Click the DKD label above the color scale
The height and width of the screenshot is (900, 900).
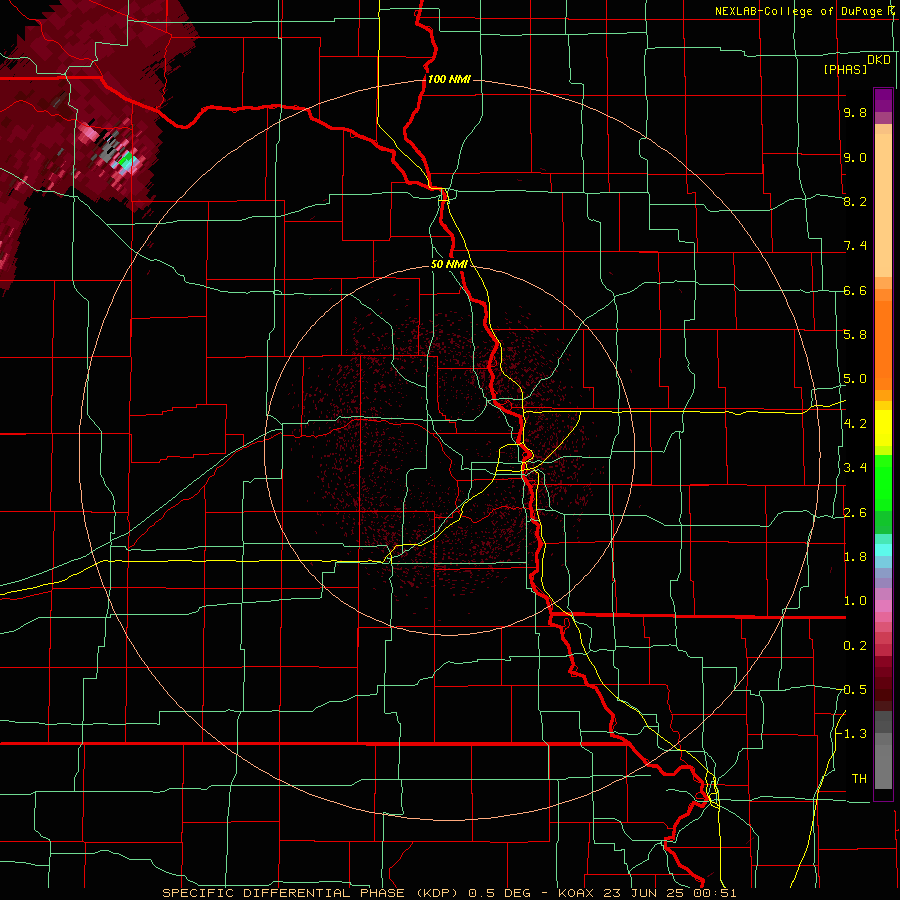pyautogui.click(x=879, y=60)
